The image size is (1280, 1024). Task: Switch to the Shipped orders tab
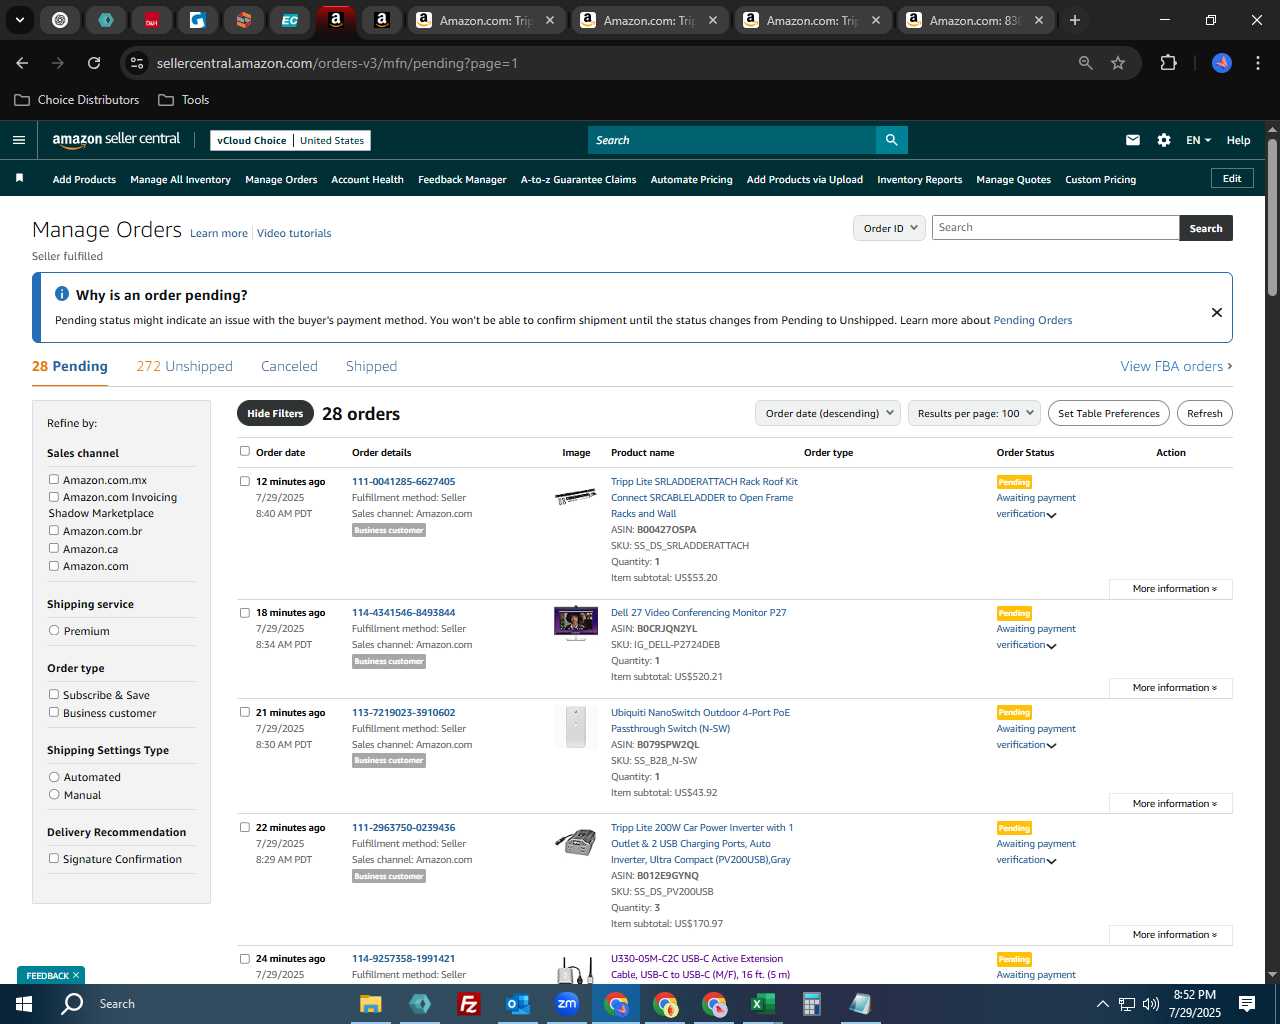click(x=371, y=366)
